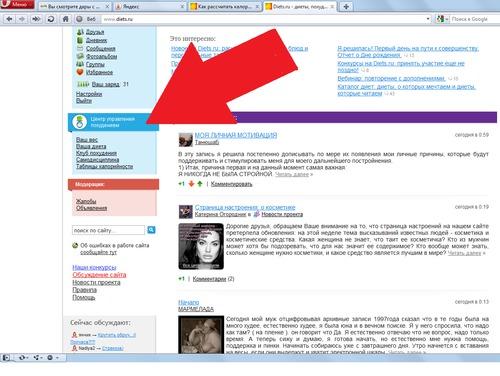Click the Комментировать link under the first post
This screenshot has height=376, width=500.
[231, 184]
